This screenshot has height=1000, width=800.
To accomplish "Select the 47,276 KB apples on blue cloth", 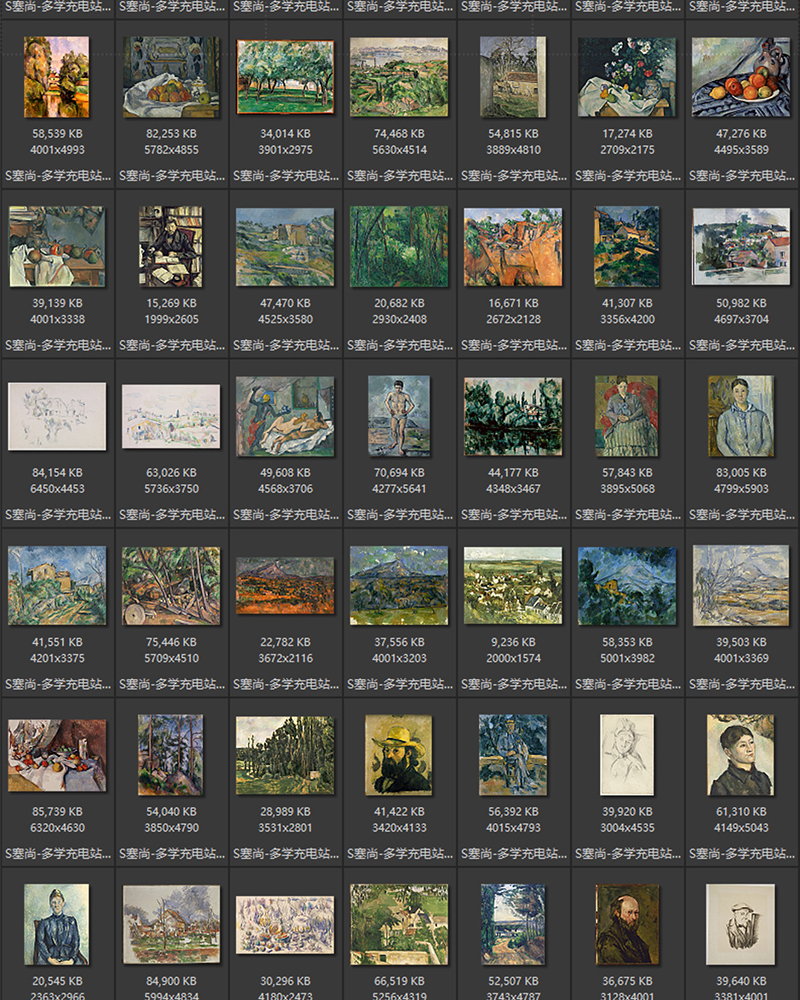I will pos(741,75).
